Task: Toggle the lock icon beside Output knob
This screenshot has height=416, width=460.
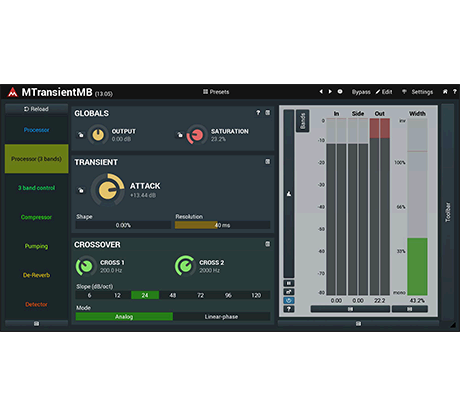Action: (81, 135)
